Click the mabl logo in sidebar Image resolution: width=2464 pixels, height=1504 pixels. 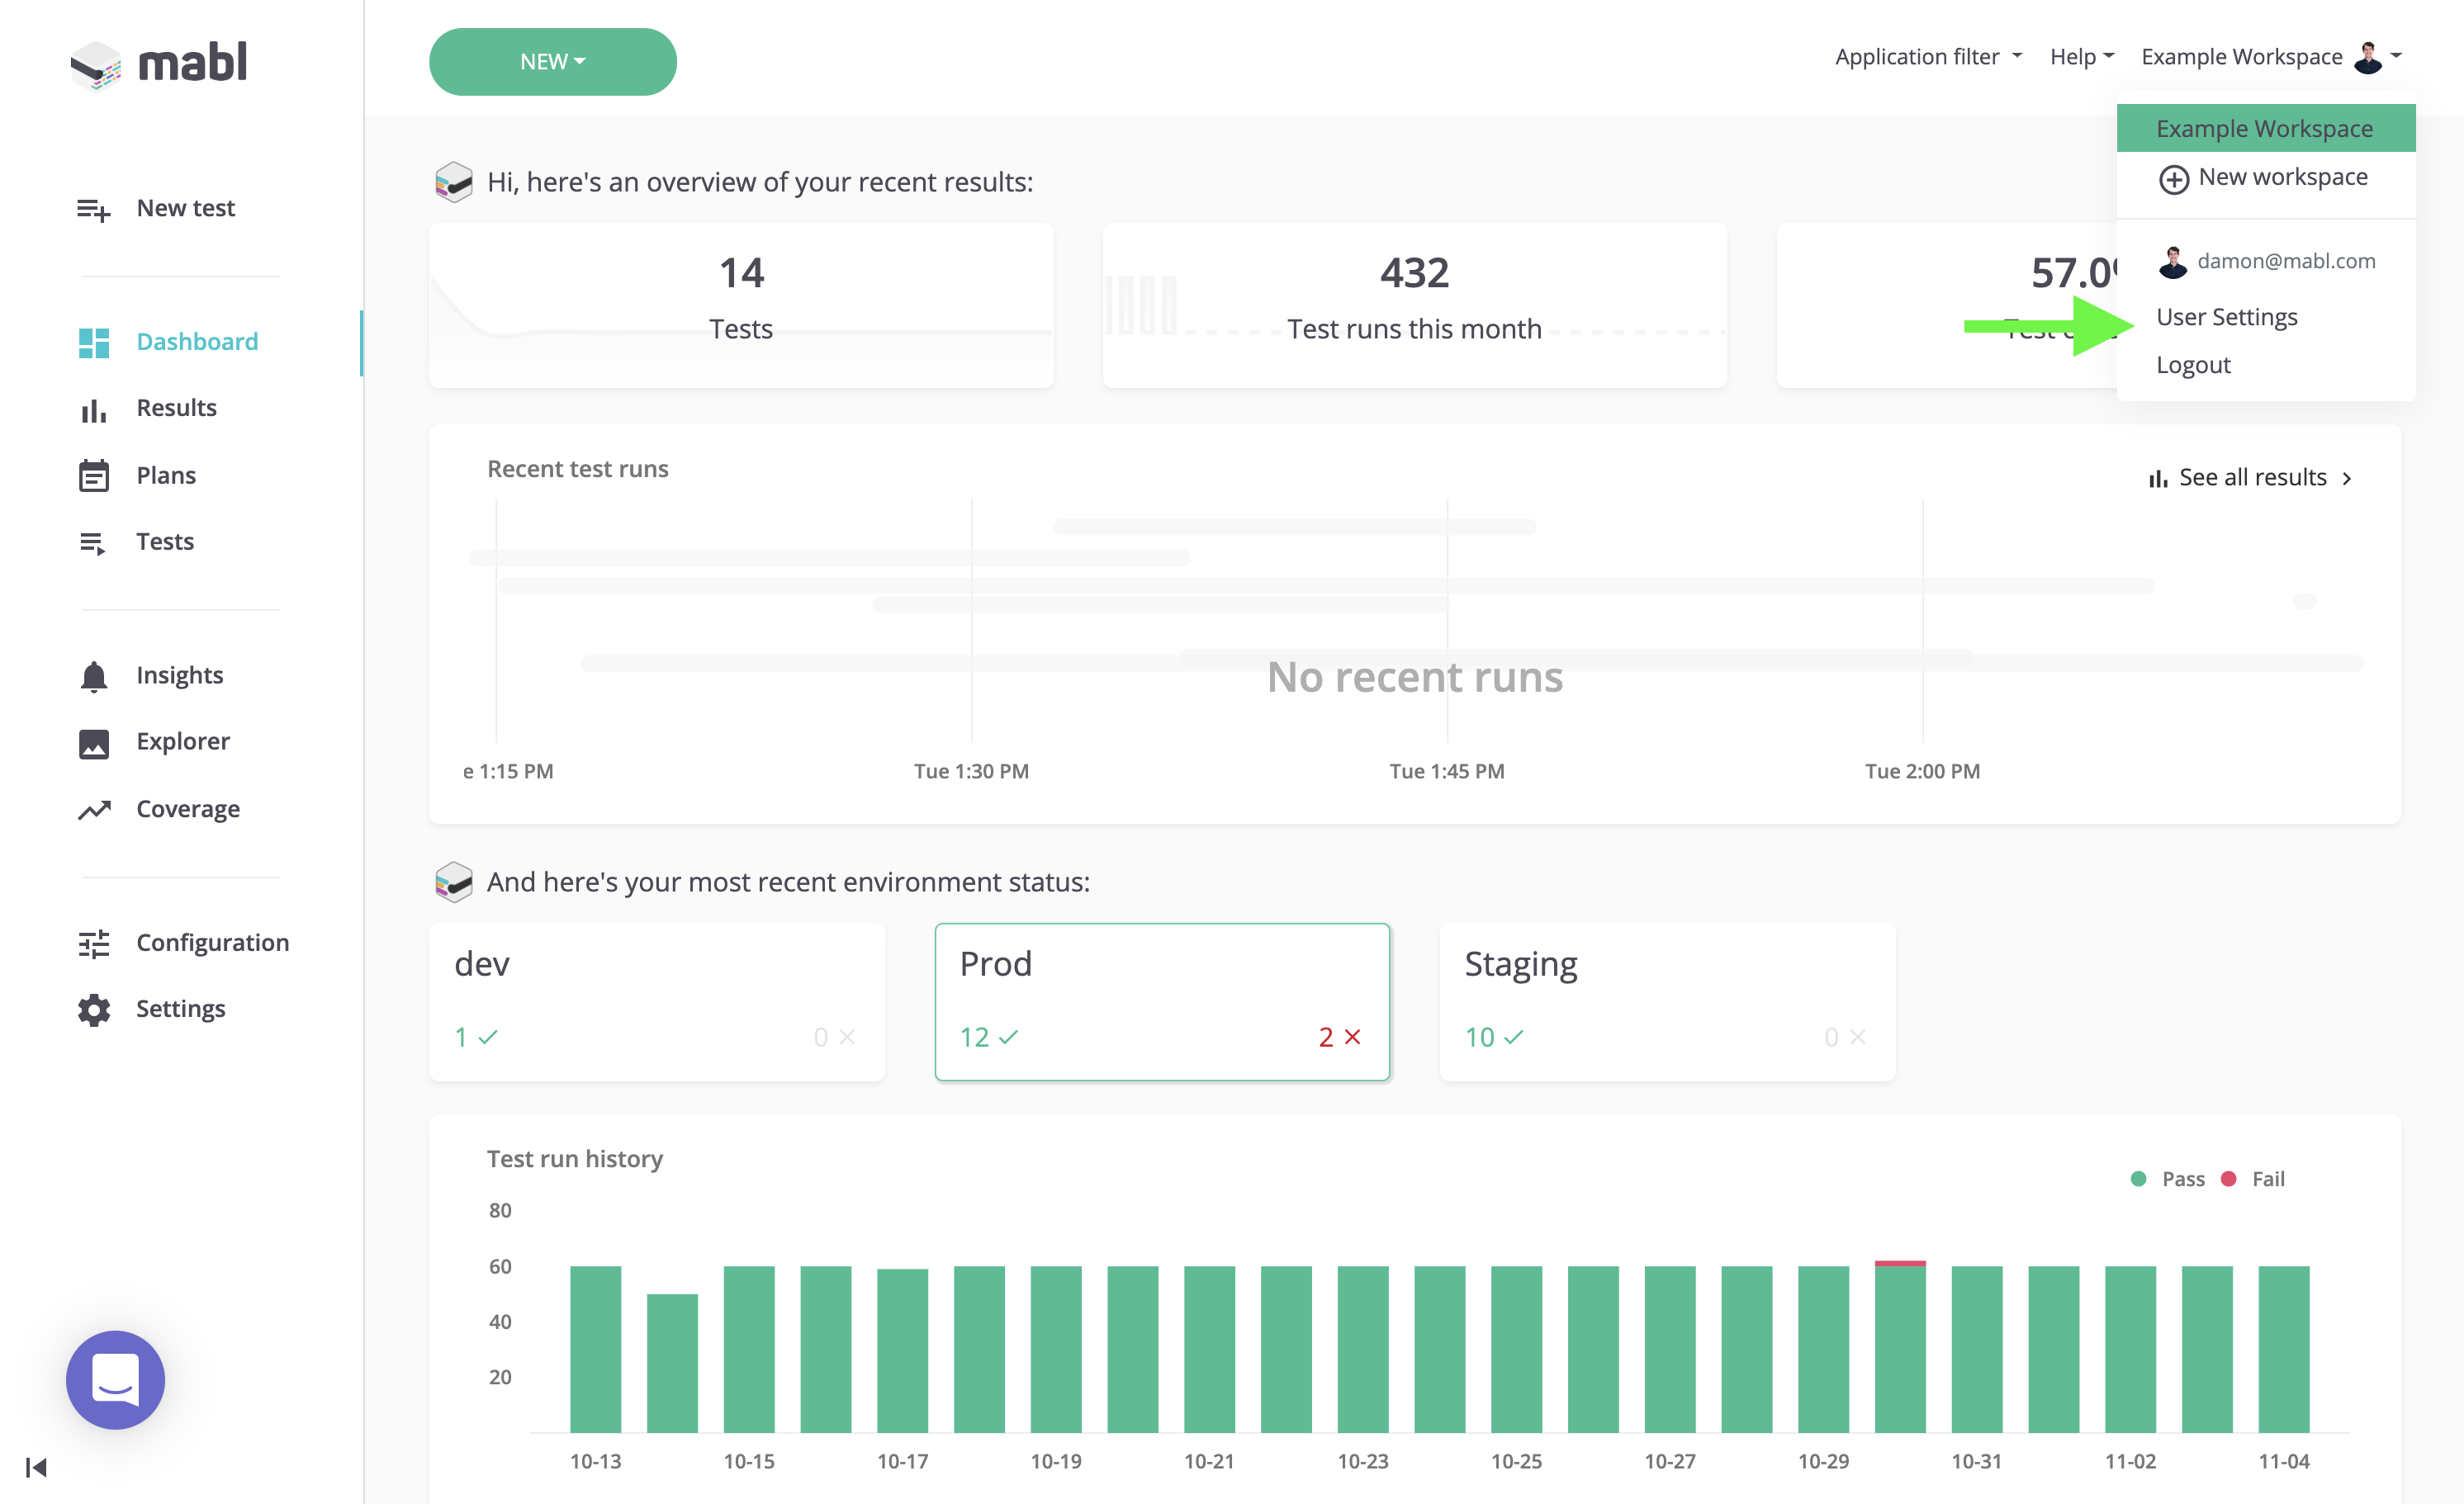(x=160, y=63)
